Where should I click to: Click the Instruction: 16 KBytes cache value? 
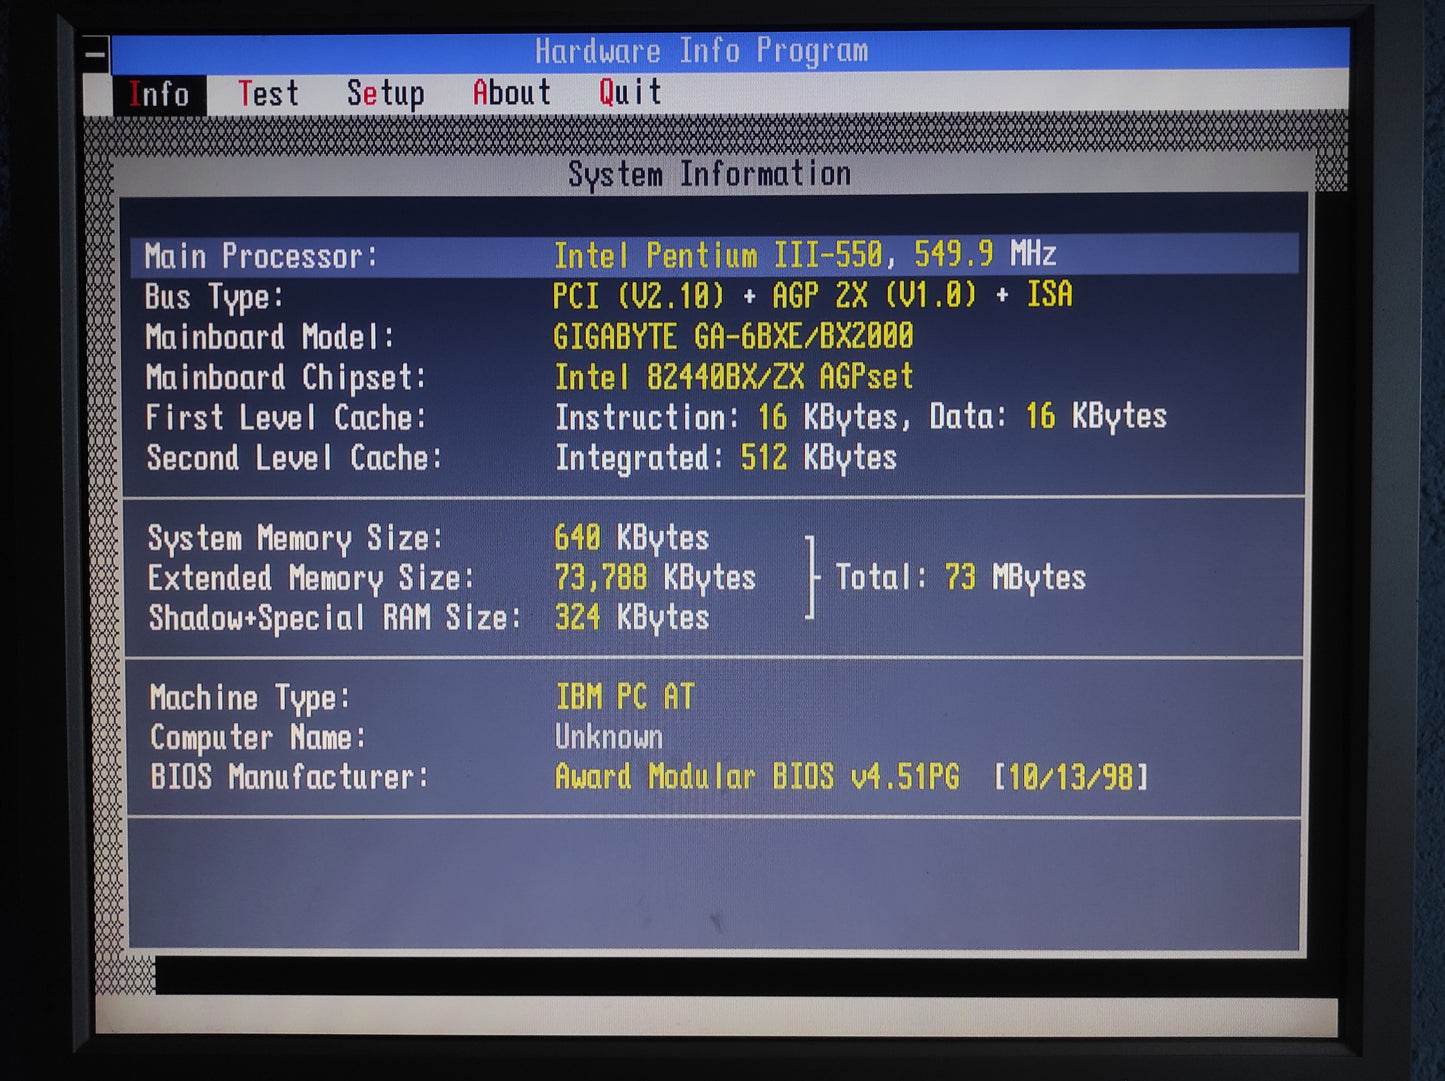point(727,417)
